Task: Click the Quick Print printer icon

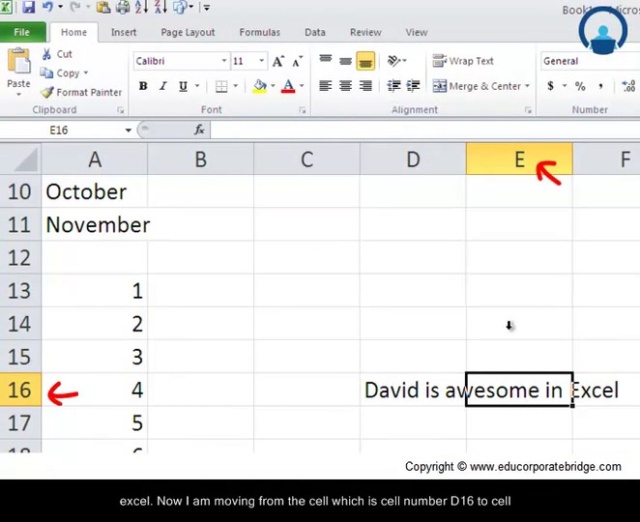Action: point(123,7)
